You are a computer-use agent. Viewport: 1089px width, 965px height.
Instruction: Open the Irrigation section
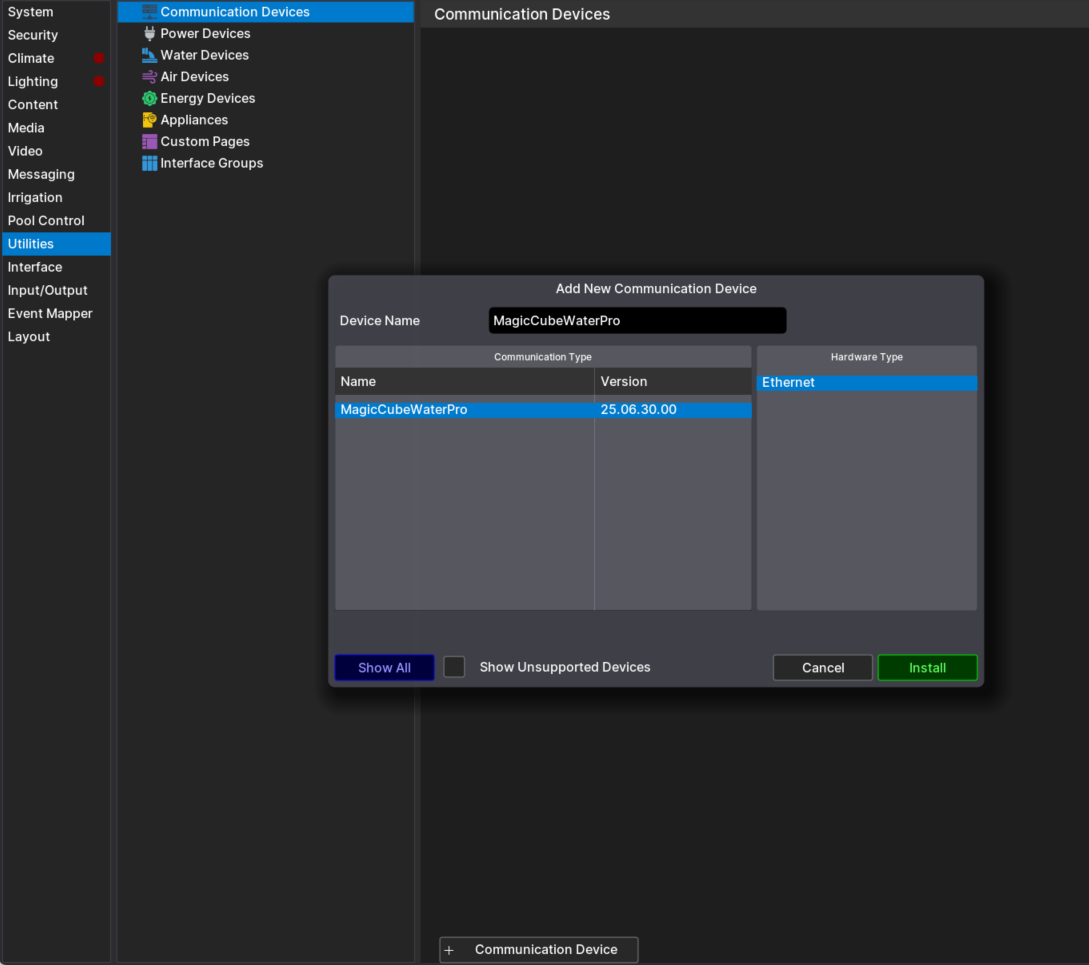pos(56,197)
